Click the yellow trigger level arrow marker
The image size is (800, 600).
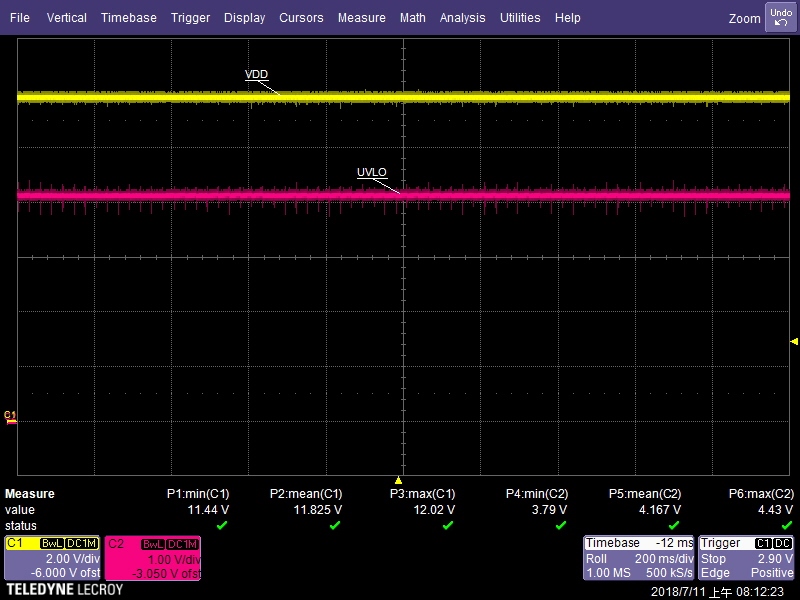click(794, 341)
